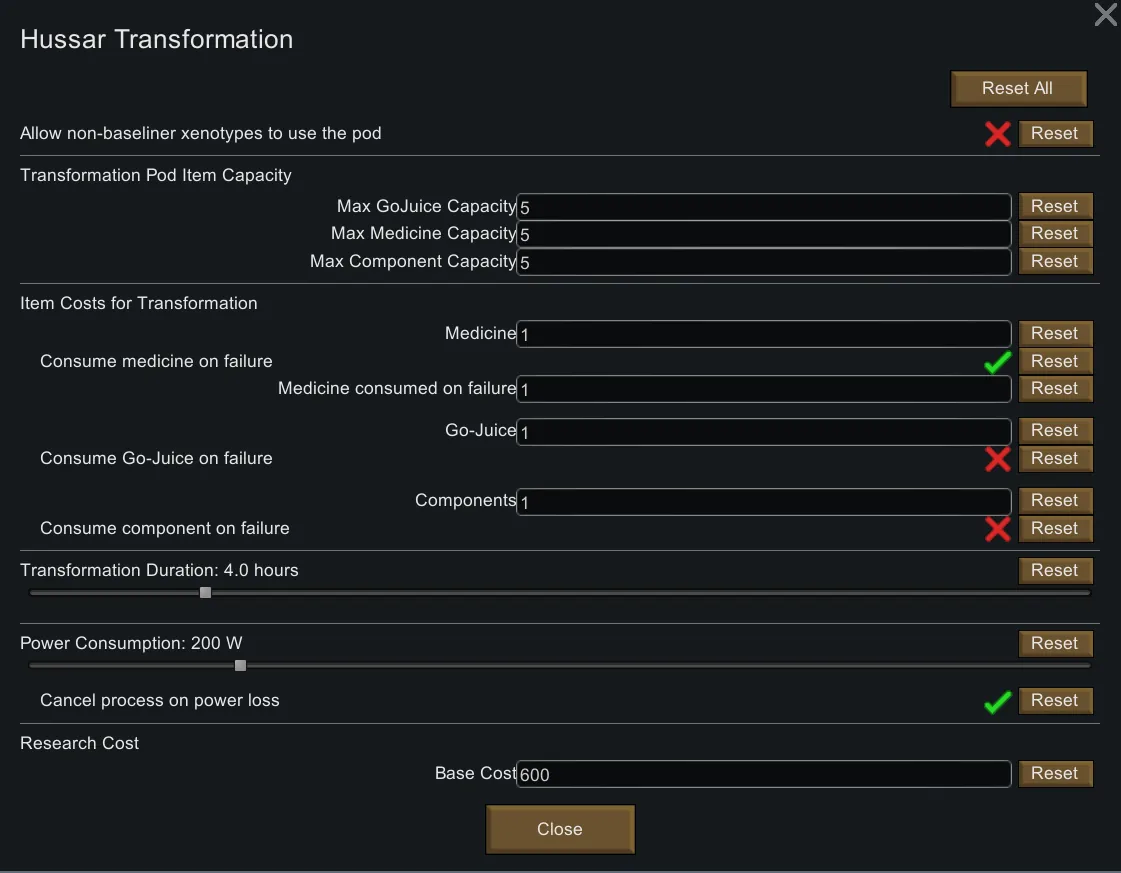
Task: Reset the research Base Cost
Action: tap(1054, 773)
